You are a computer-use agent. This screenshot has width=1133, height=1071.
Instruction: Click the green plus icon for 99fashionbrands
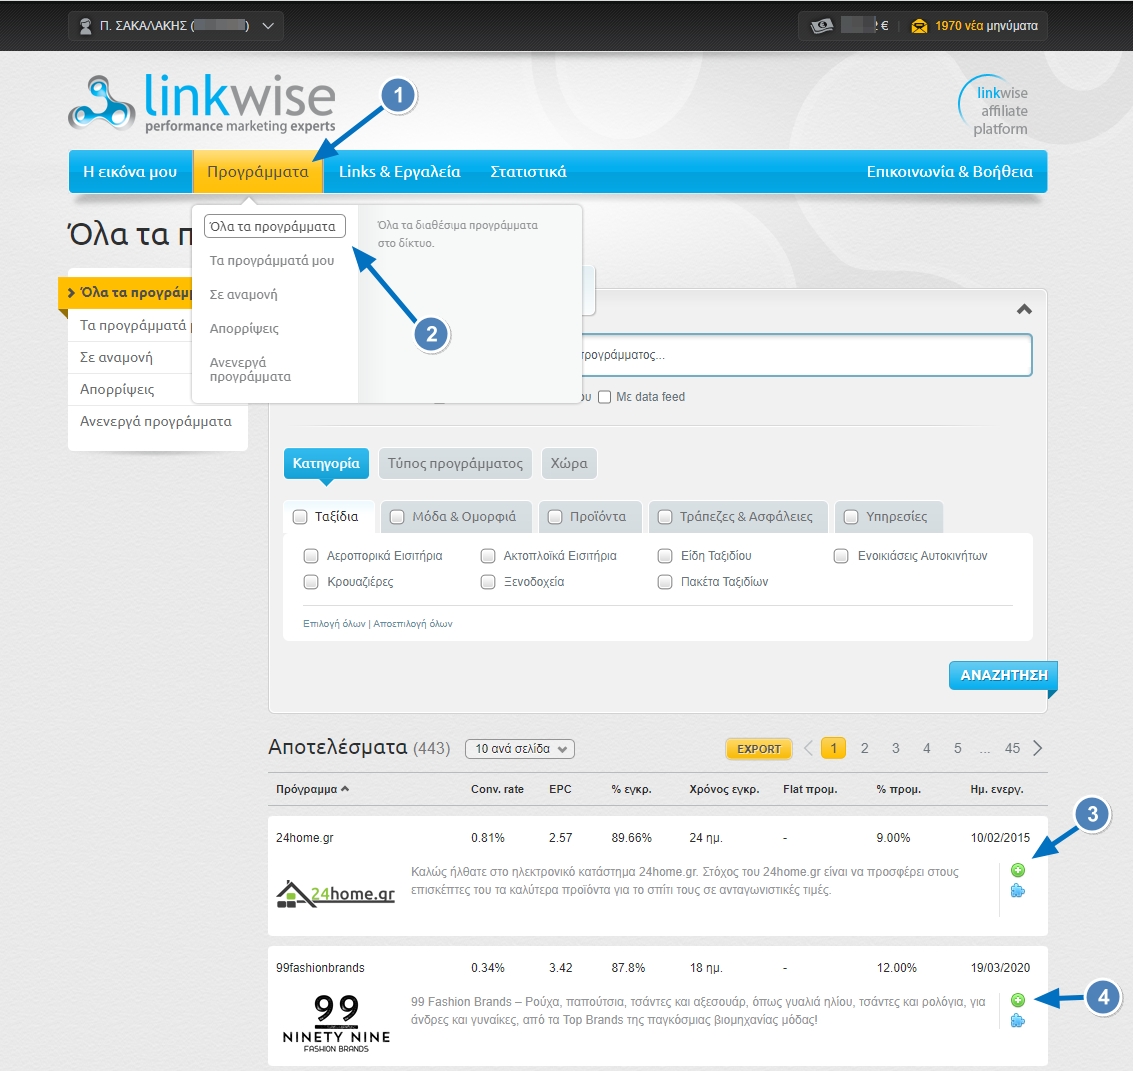1018,1000
